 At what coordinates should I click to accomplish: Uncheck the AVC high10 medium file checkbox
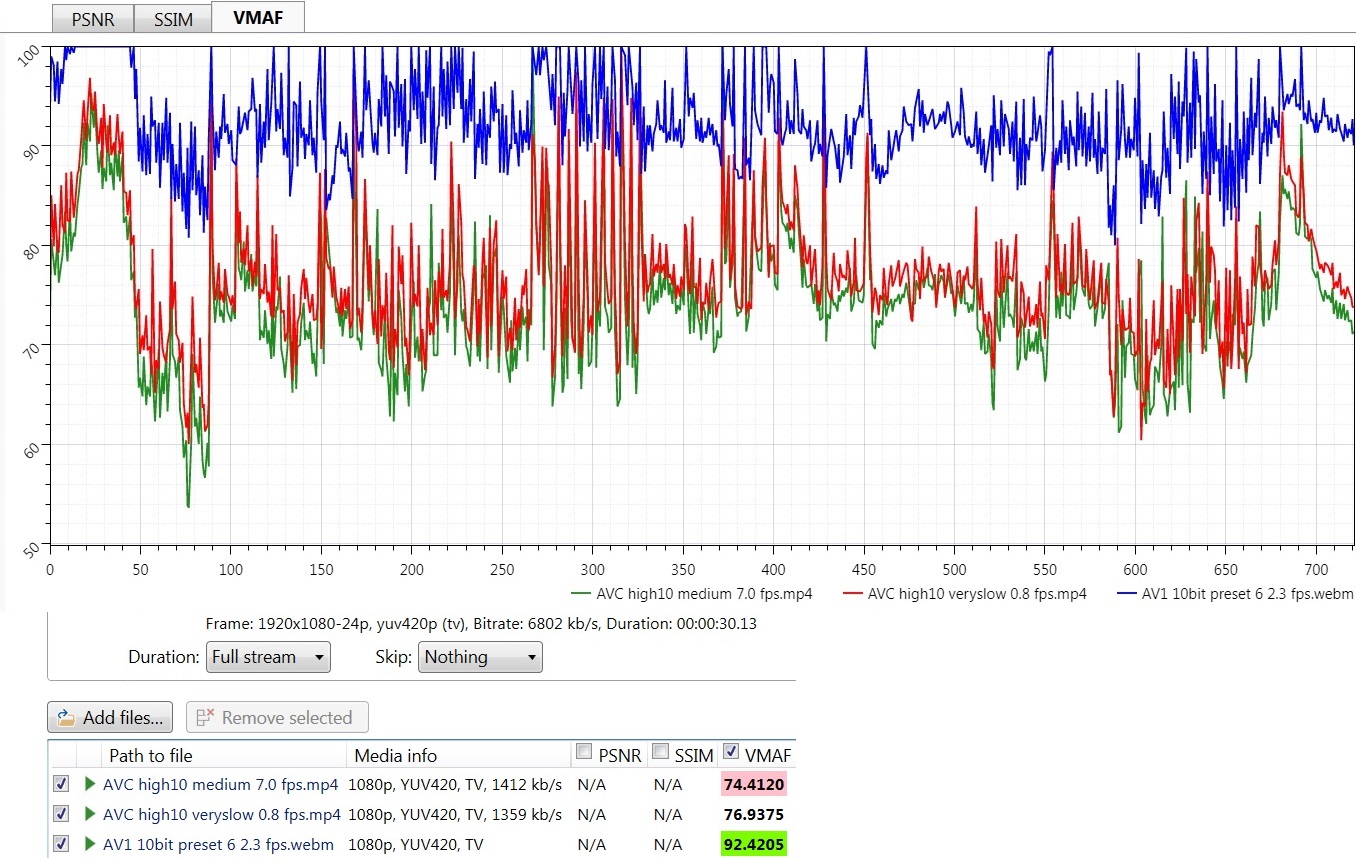(61, 784)
